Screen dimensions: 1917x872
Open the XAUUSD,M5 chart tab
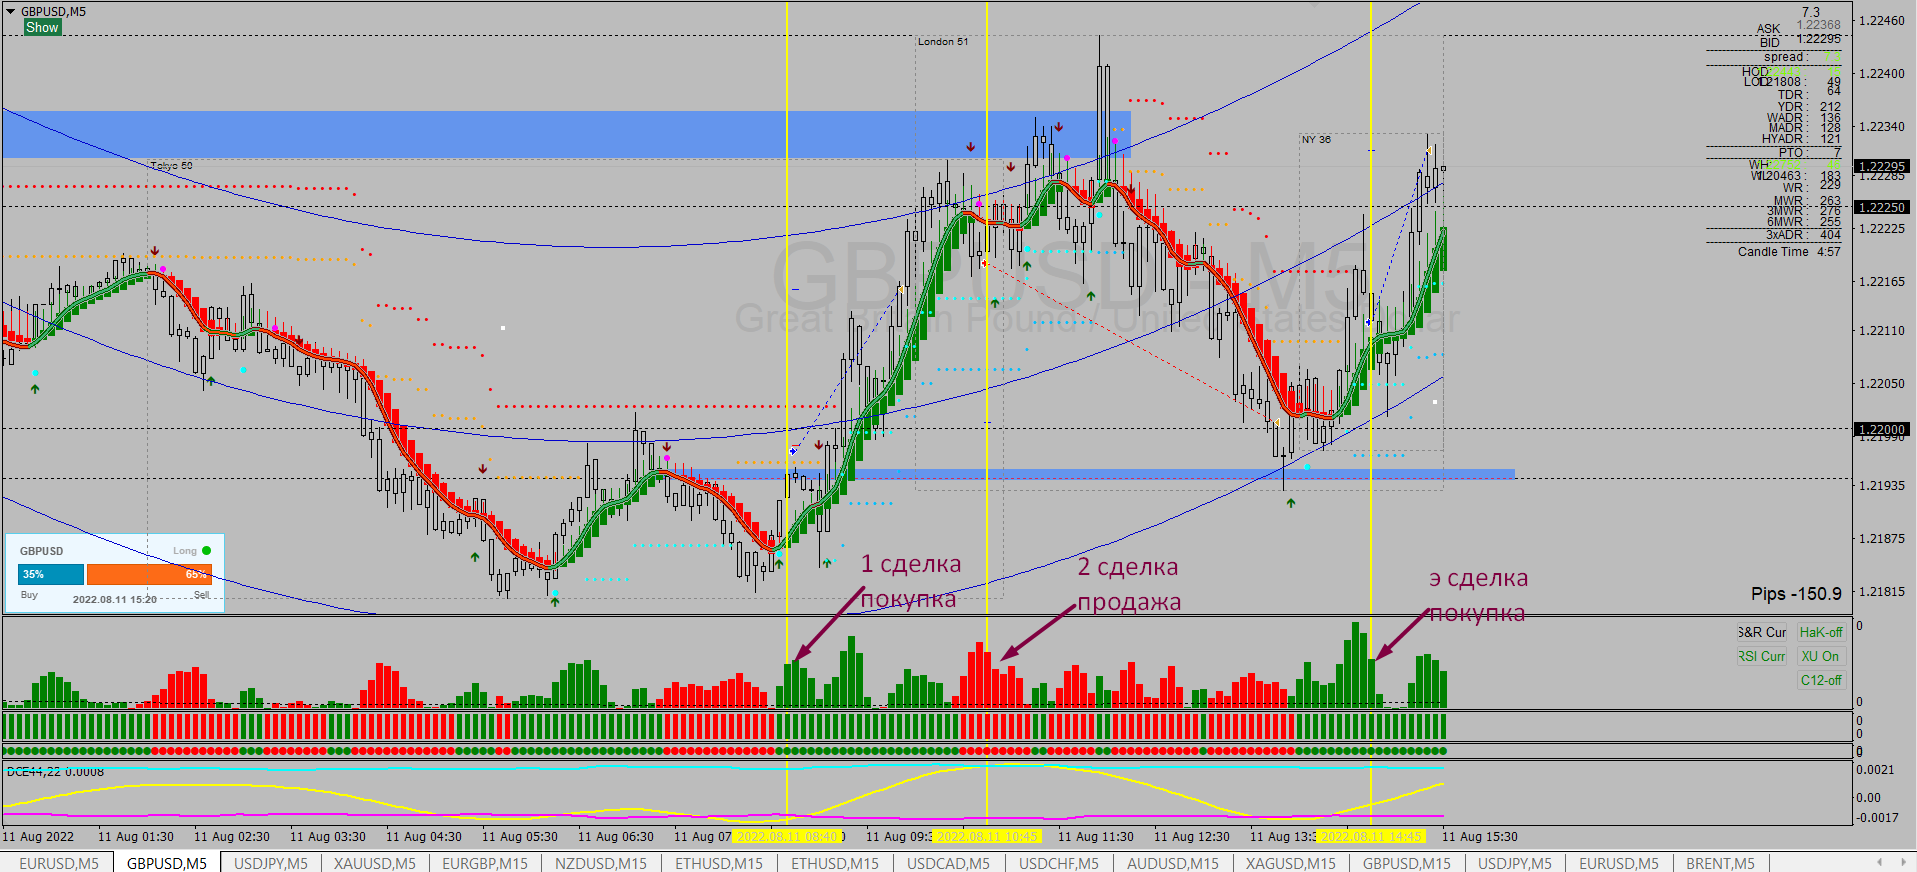(x=374, y=863)
